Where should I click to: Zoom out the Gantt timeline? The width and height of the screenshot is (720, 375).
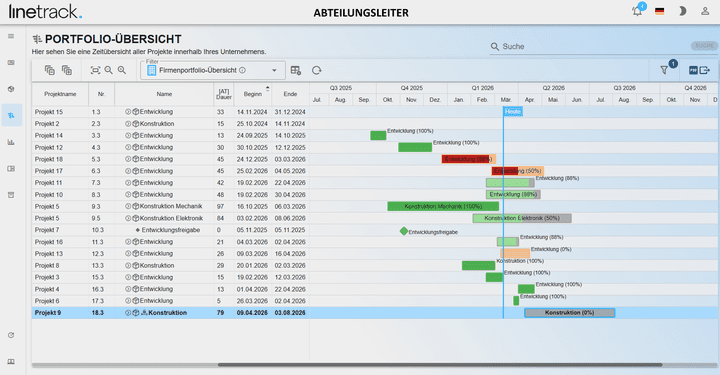point(108,70)
